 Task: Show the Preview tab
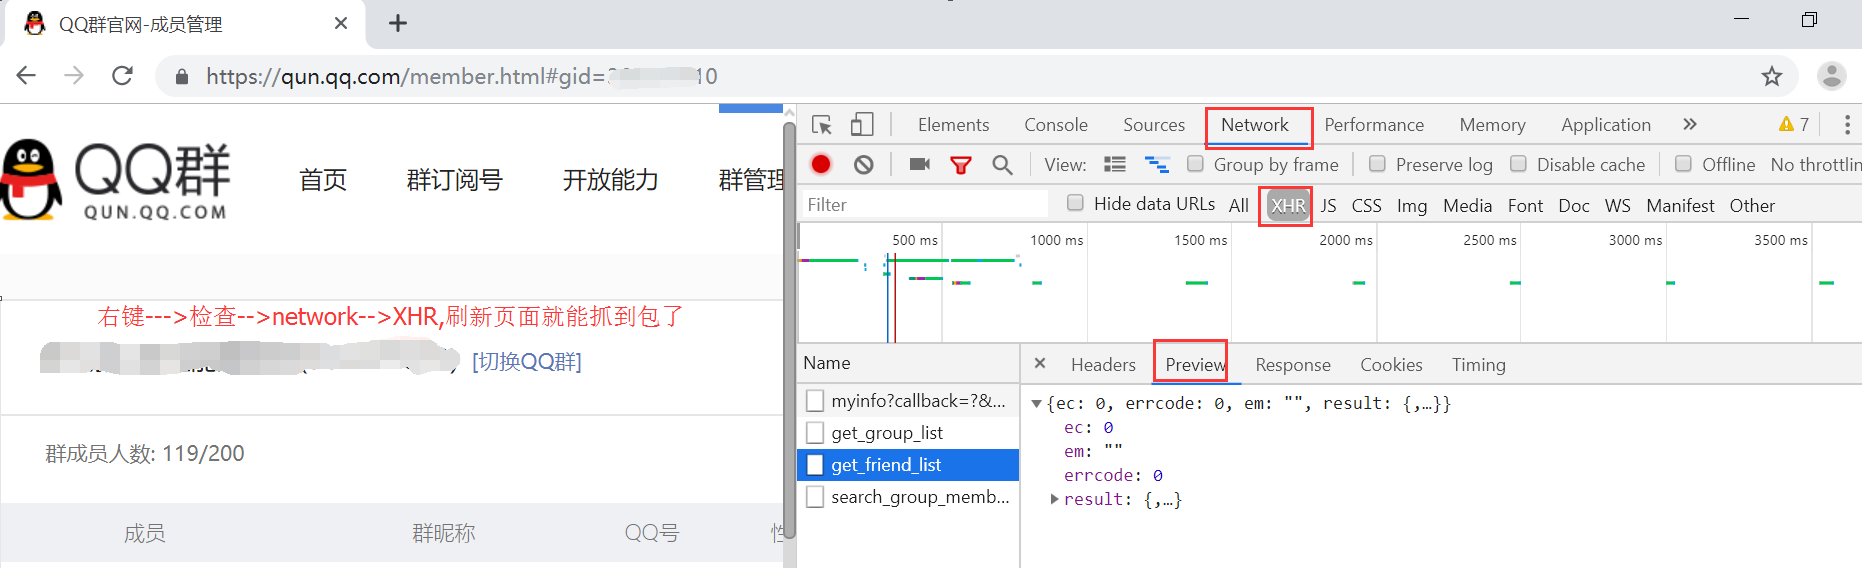pos(1195,365)
